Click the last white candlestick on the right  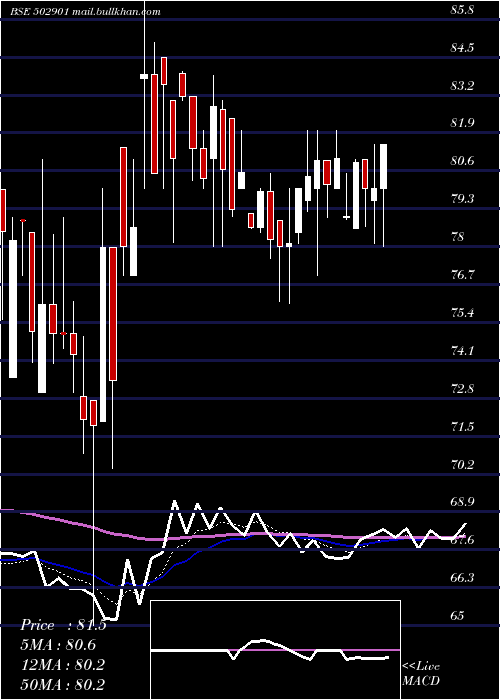[x=383, y=167]
